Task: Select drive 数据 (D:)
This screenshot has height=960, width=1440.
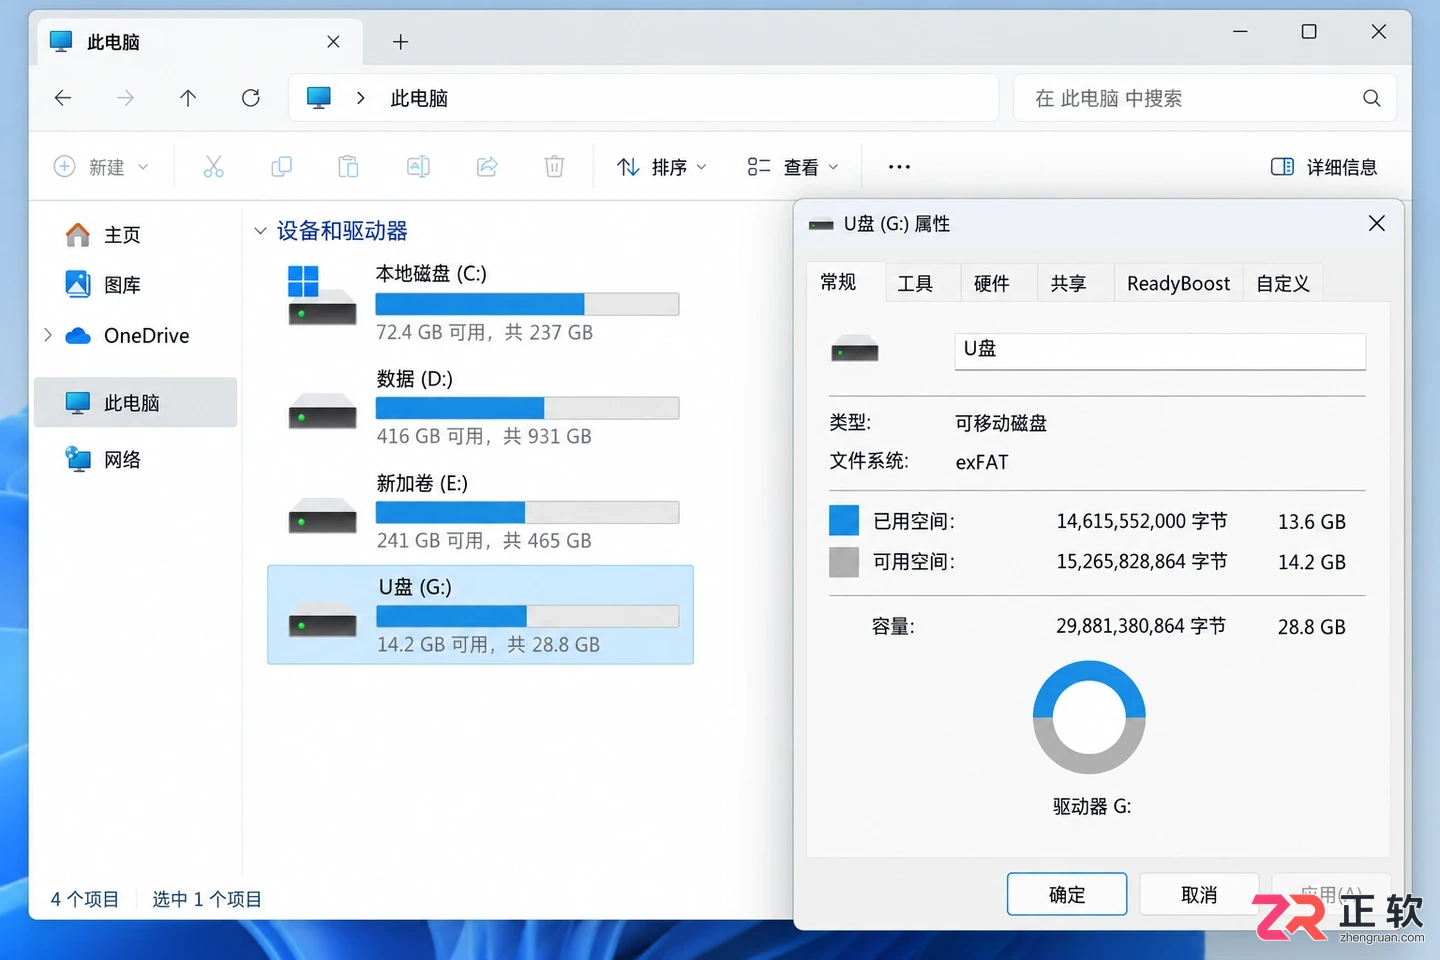Action: (481, 407)
